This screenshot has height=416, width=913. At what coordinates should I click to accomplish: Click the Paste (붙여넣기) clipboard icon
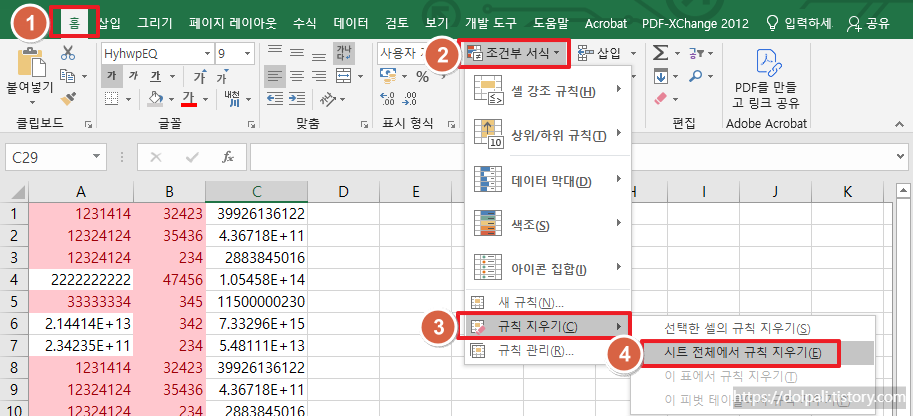(x=30, y=62)
